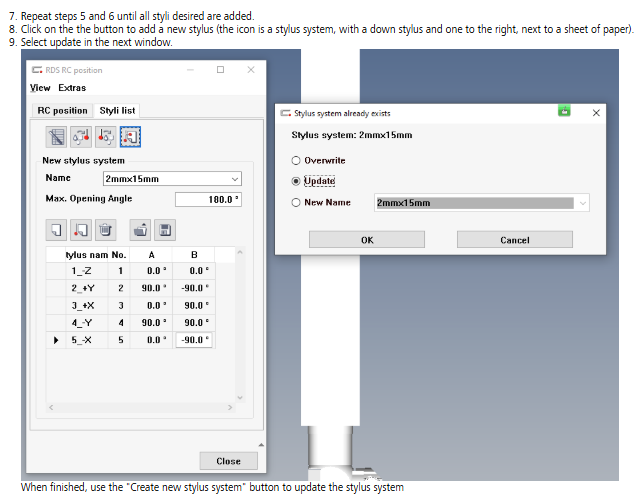Click the Close button in RDS window
644x501 pixels.
pos(228,461)
